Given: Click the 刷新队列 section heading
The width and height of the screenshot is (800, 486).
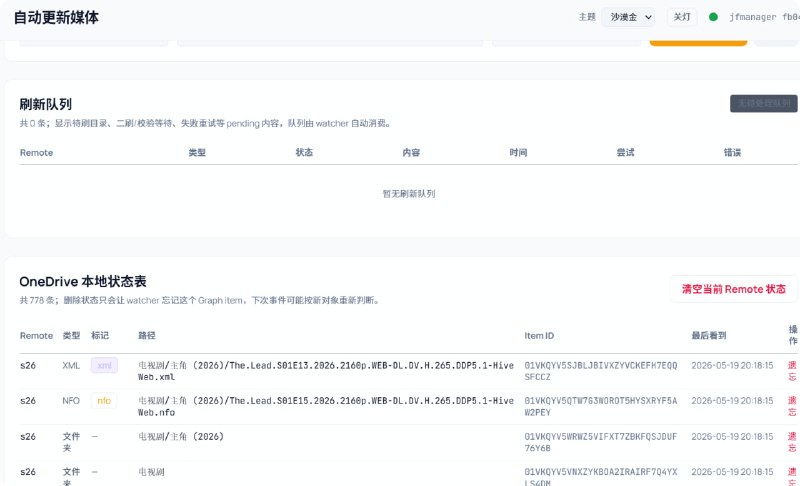Looking at the screenshot, I should click(45, 104).
